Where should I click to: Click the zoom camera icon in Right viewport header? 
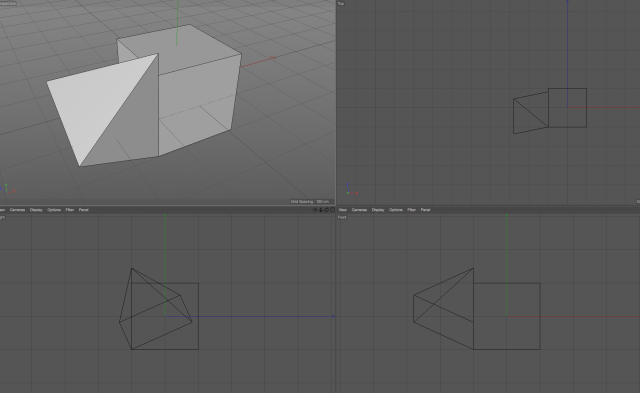pos(321,210)
